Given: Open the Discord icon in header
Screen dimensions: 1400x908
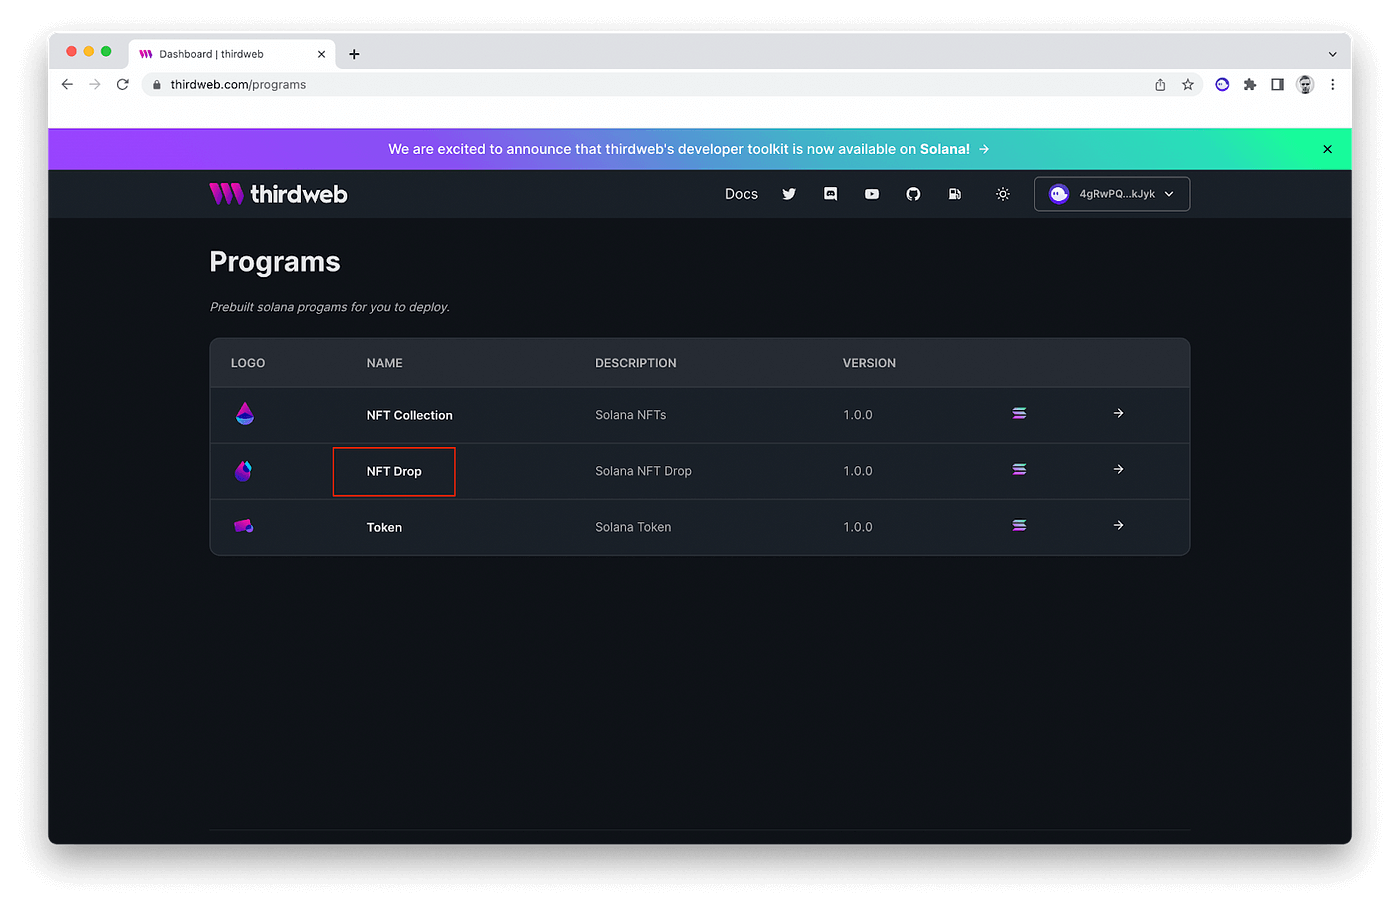Looking at the screenshot, I should click(x=830, y=194).
